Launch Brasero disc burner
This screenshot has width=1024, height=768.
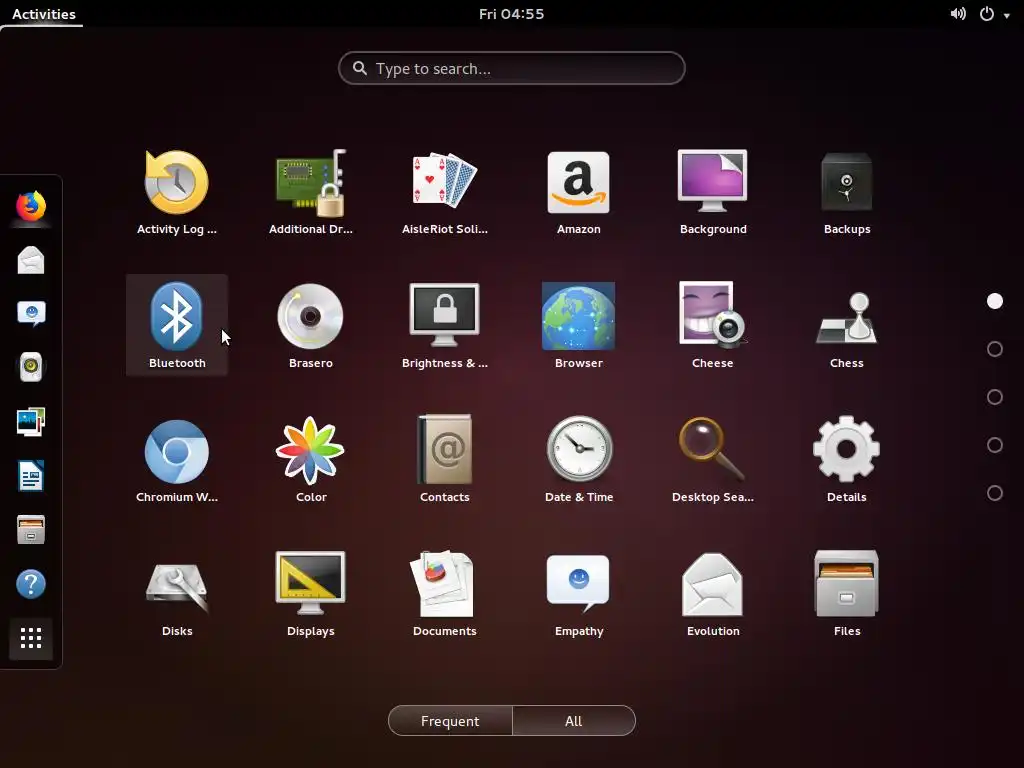[311, 325]
